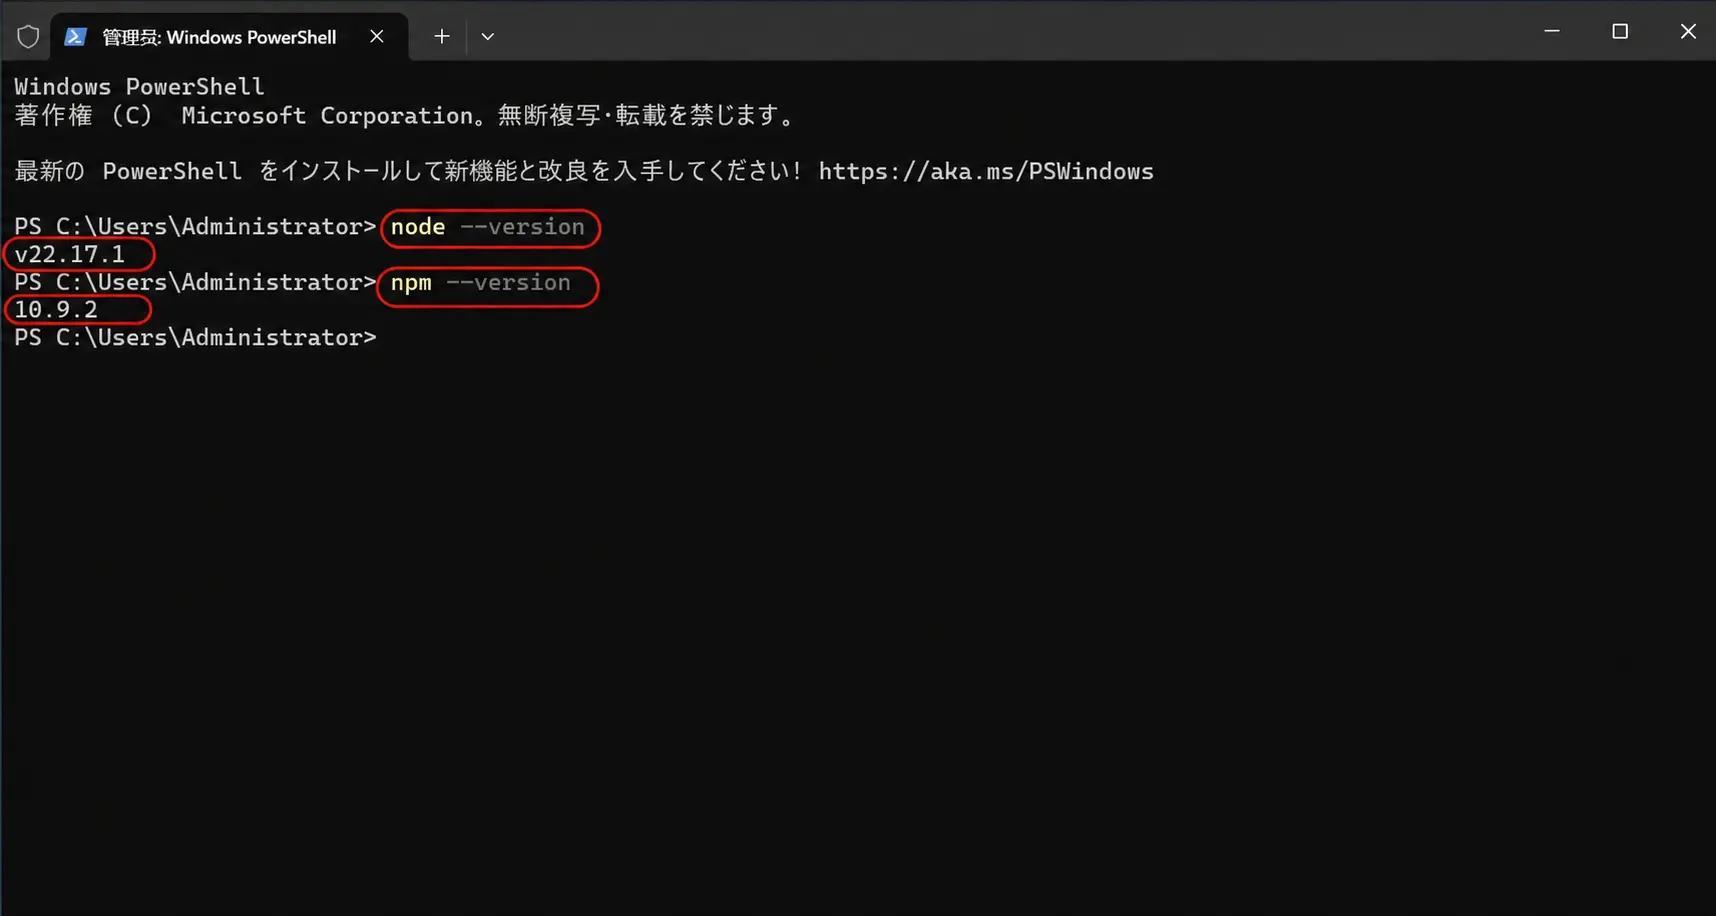Click the administrator shield icon in title bar

[28, 37]
